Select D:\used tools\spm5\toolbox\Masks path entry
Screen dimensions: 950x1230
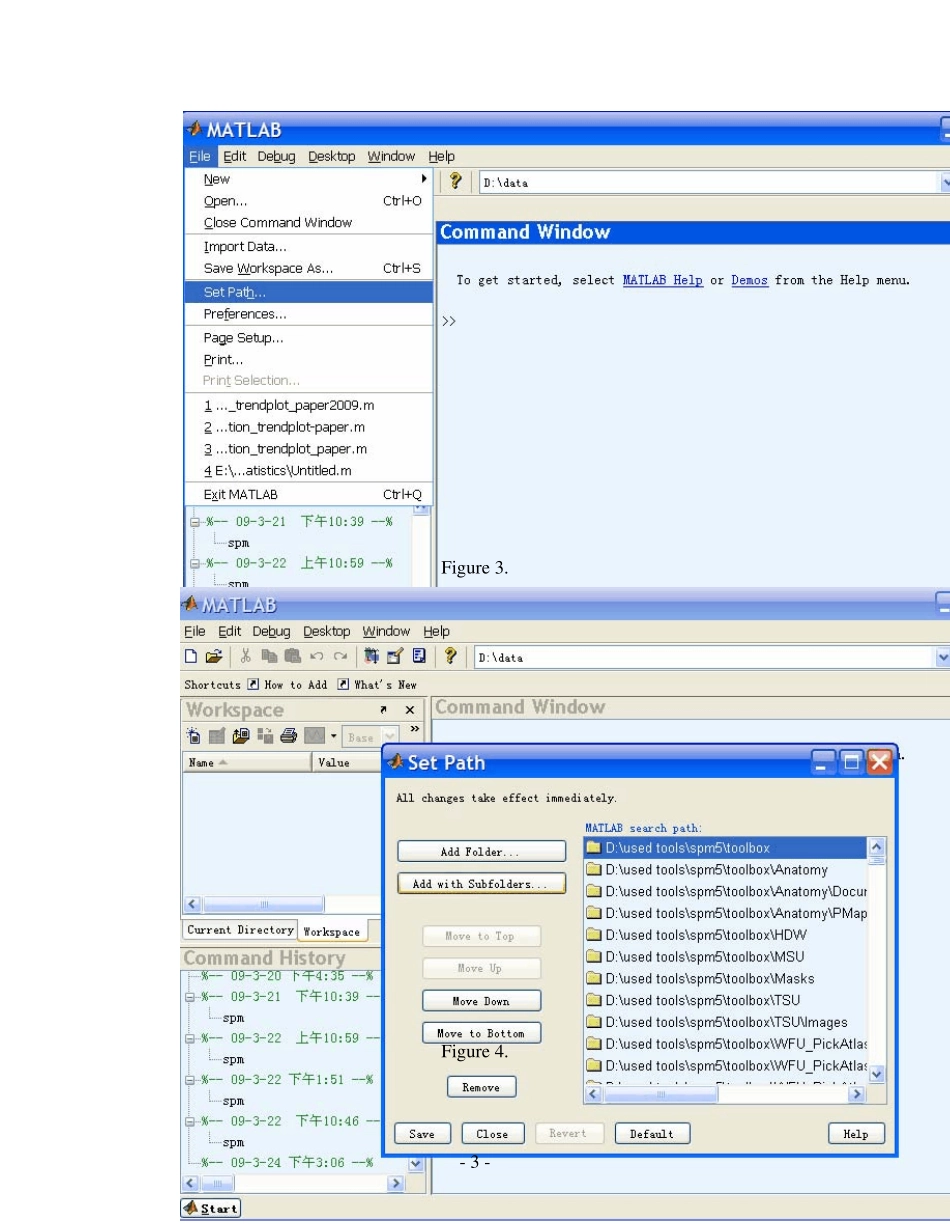point(726,979)
